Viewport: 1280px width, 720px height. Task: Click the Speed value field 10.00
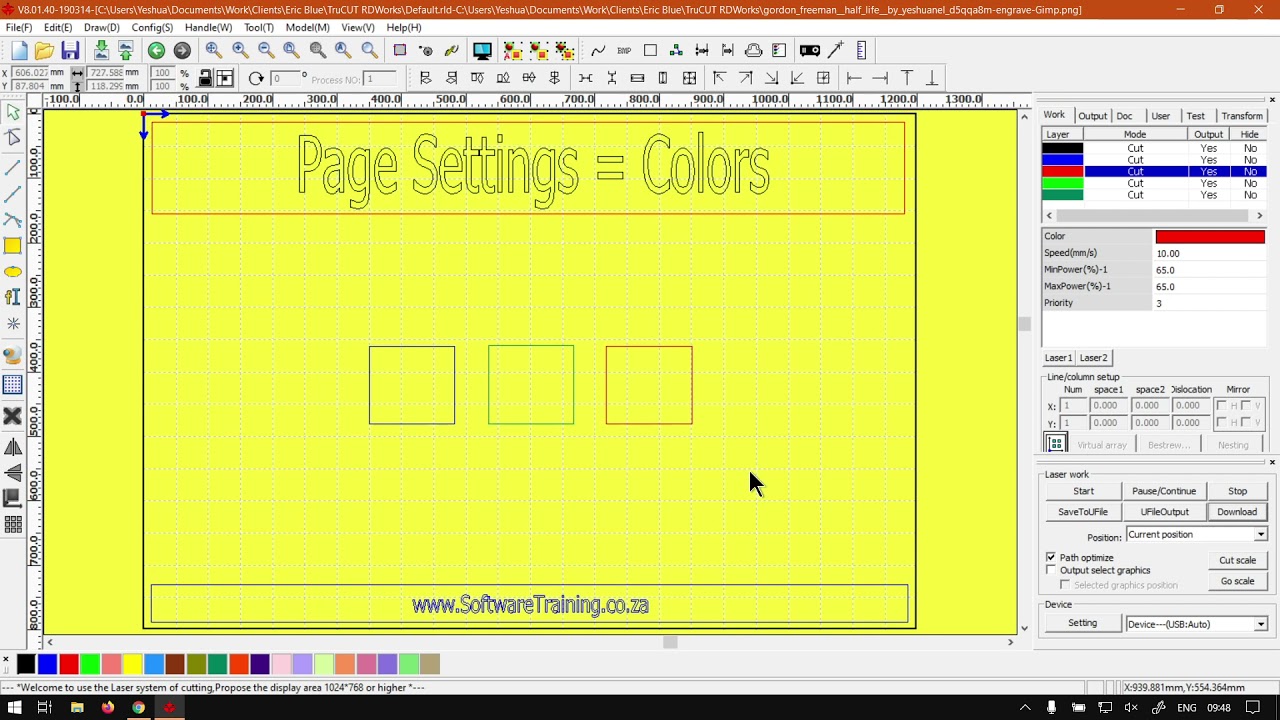1210,254
